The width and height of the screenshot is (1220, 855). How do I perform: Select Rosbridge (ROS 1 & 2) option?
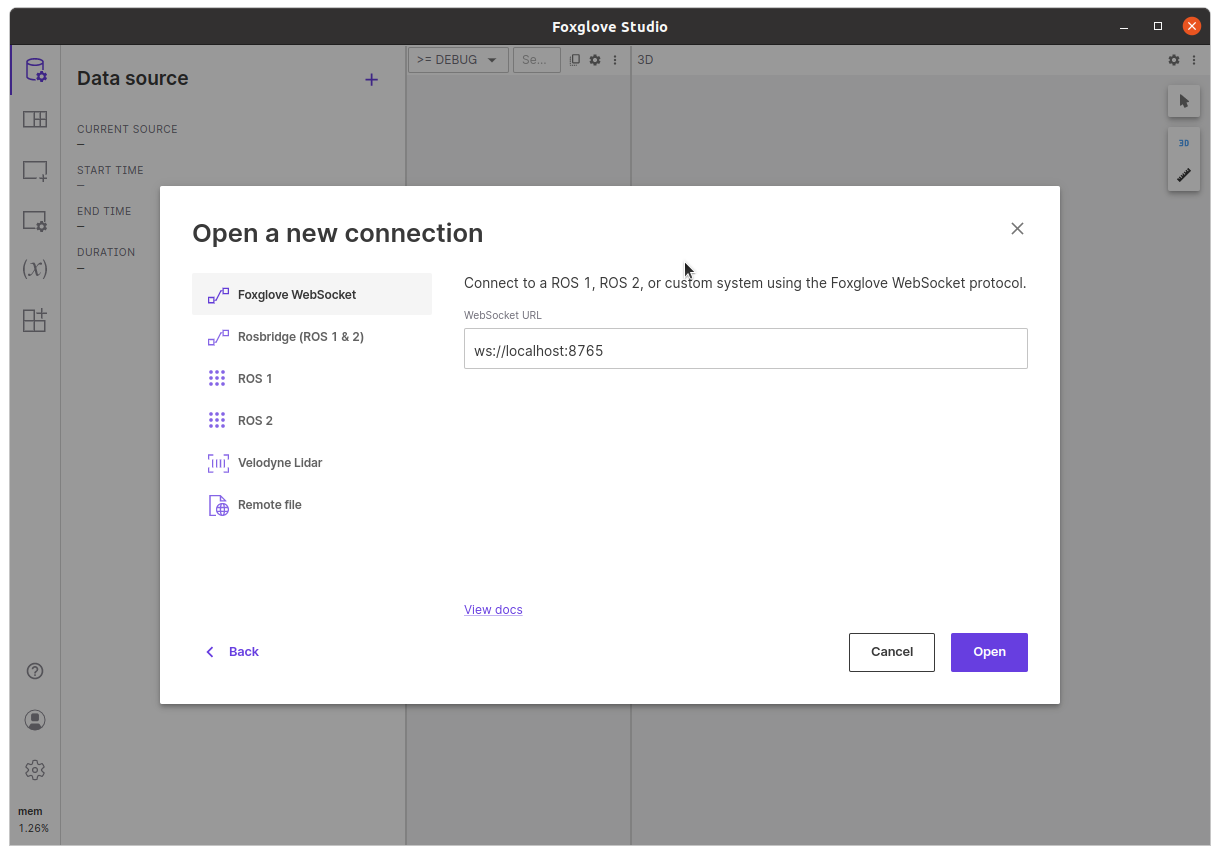tap(312, 336)
